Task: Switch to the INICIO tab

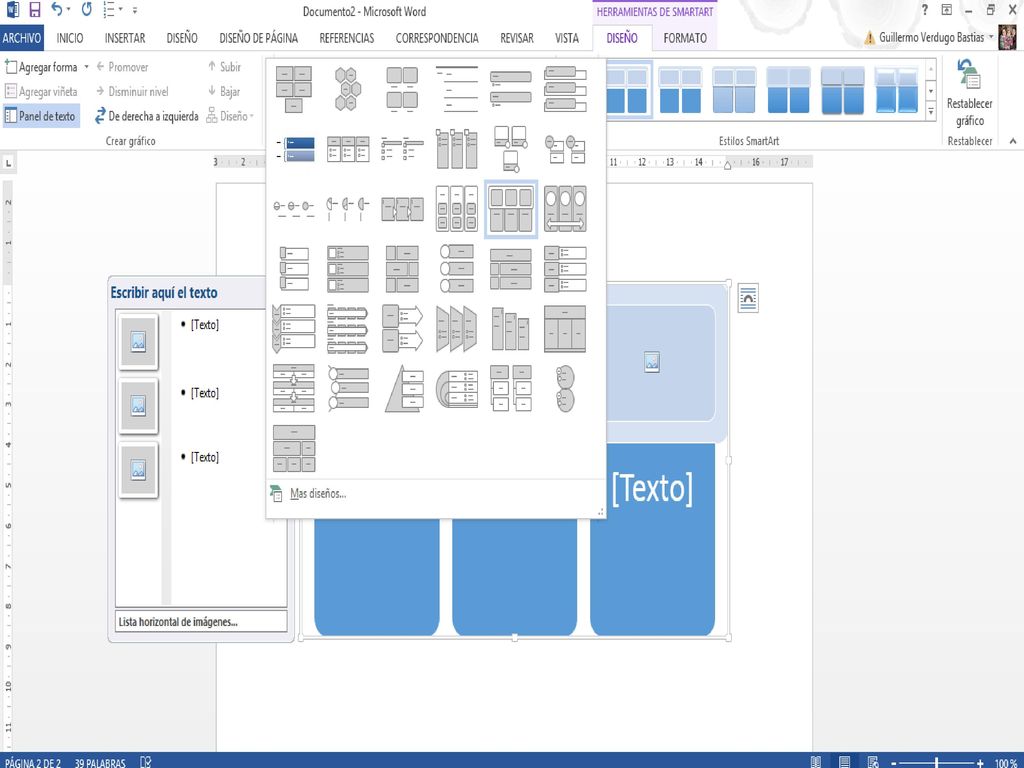Action: [70, 38]
